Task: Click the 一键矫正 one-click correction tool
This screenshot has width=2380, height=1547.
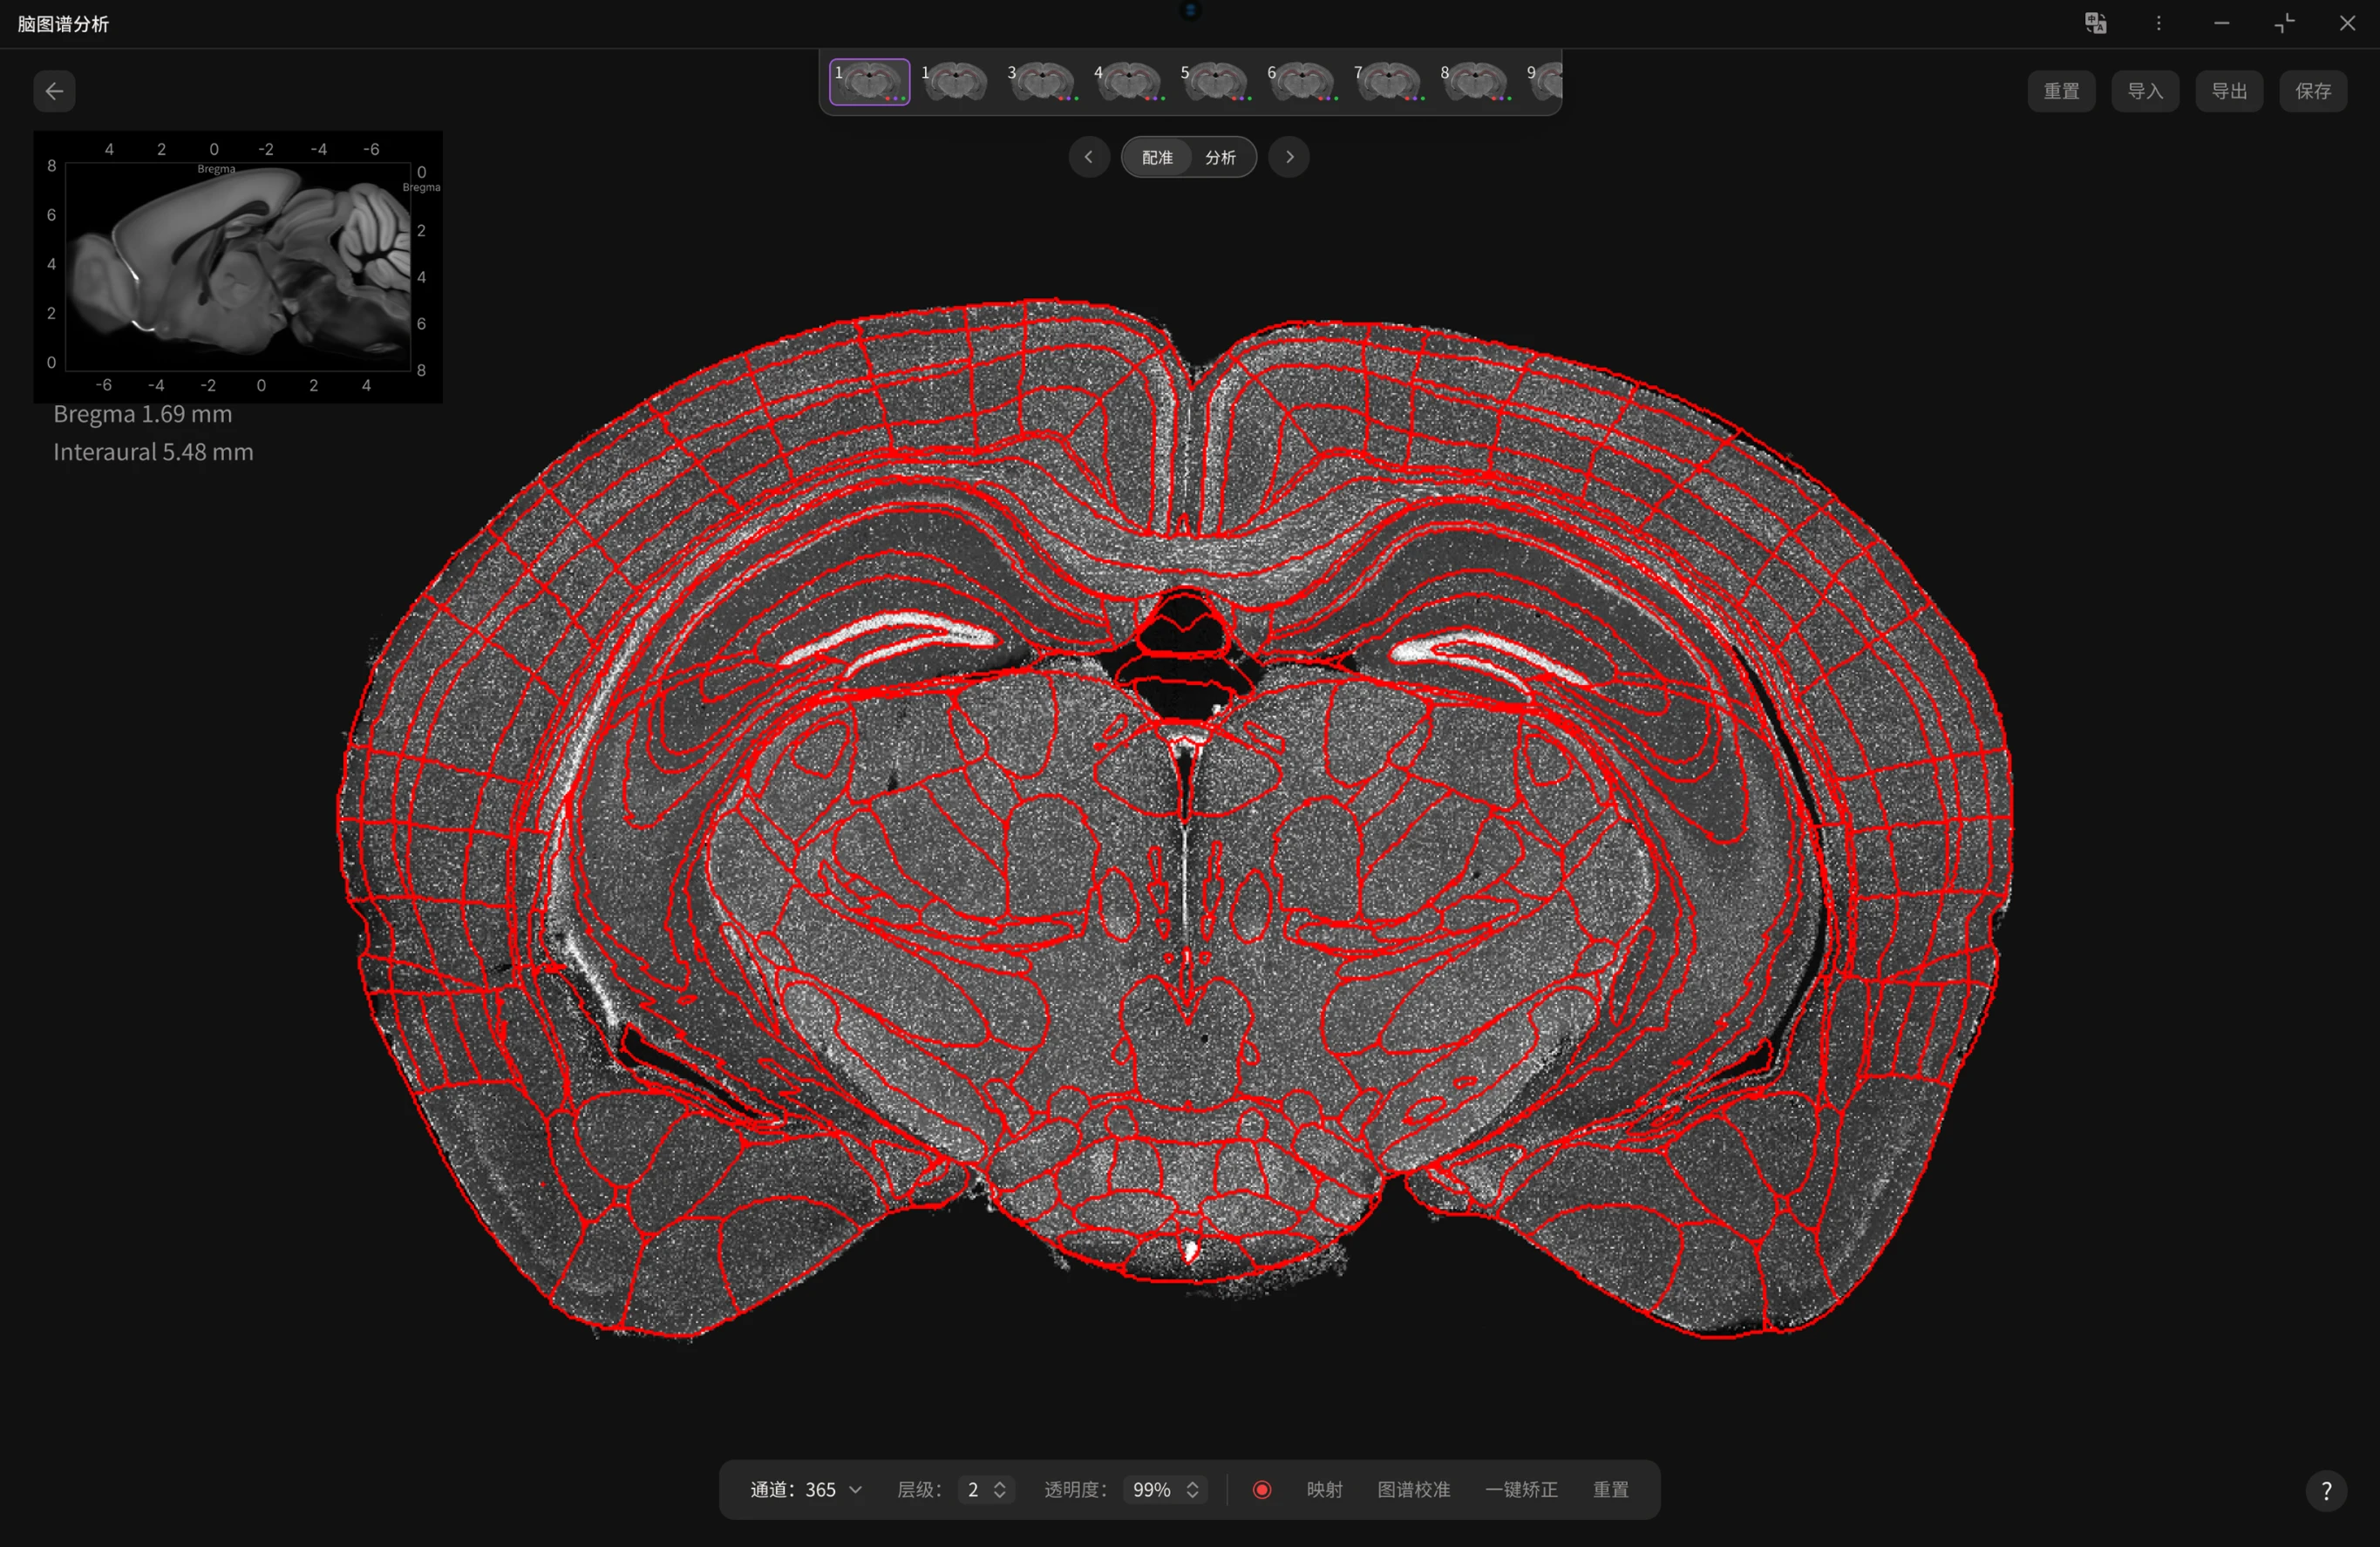Action: point(1521,1489)
